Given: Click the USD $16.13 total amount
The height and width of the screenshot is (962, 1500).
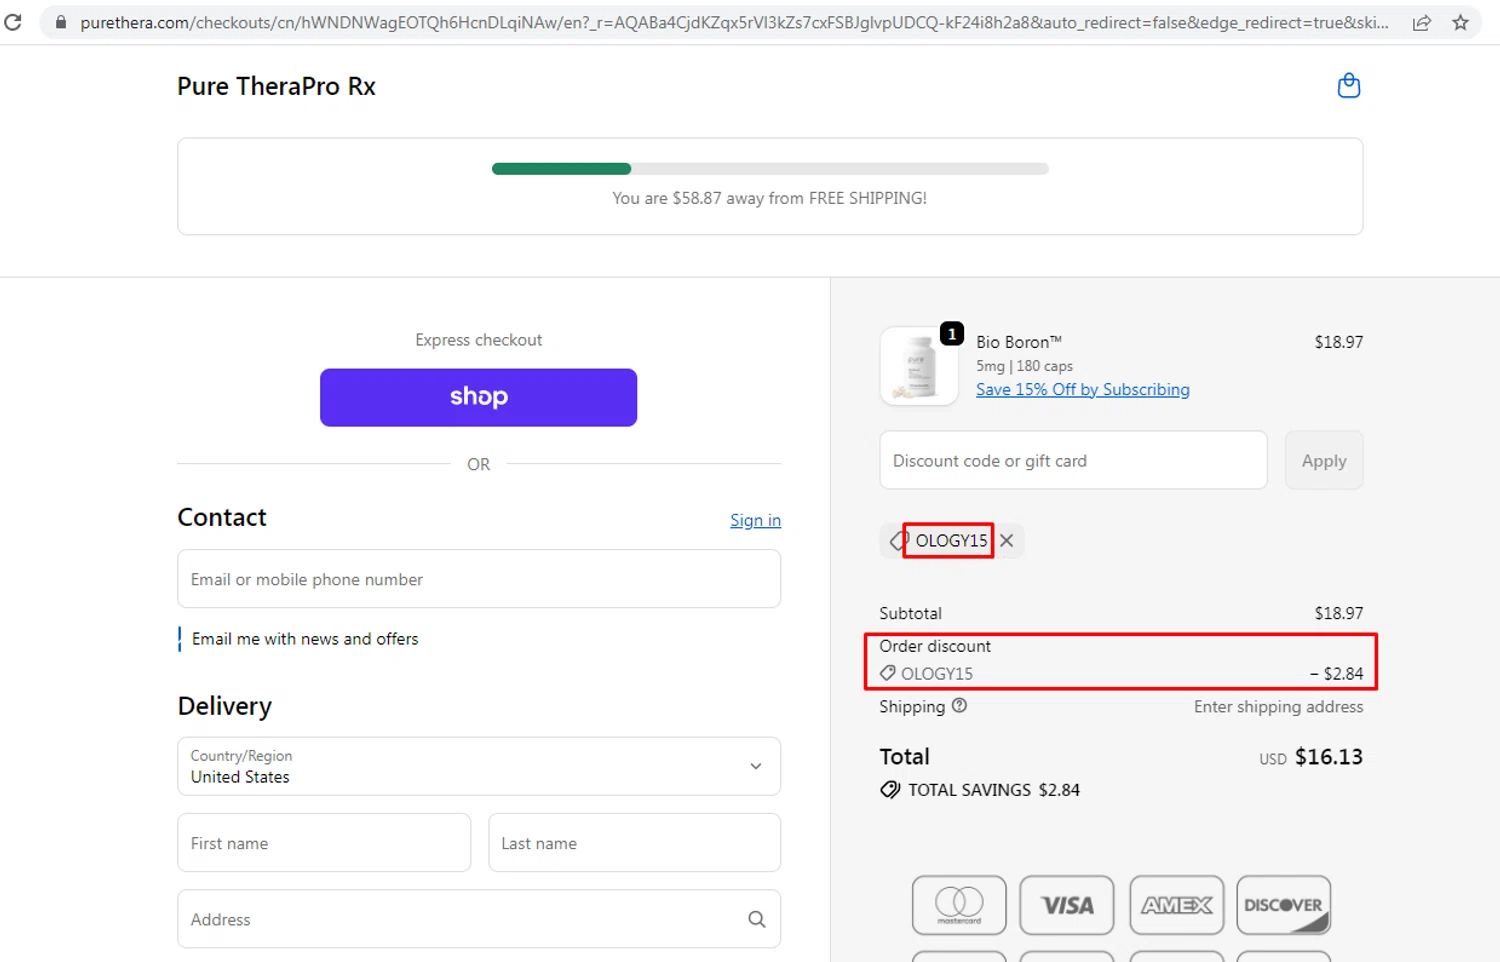Looking at the screenshot, I should click(x=1311, y=757).
